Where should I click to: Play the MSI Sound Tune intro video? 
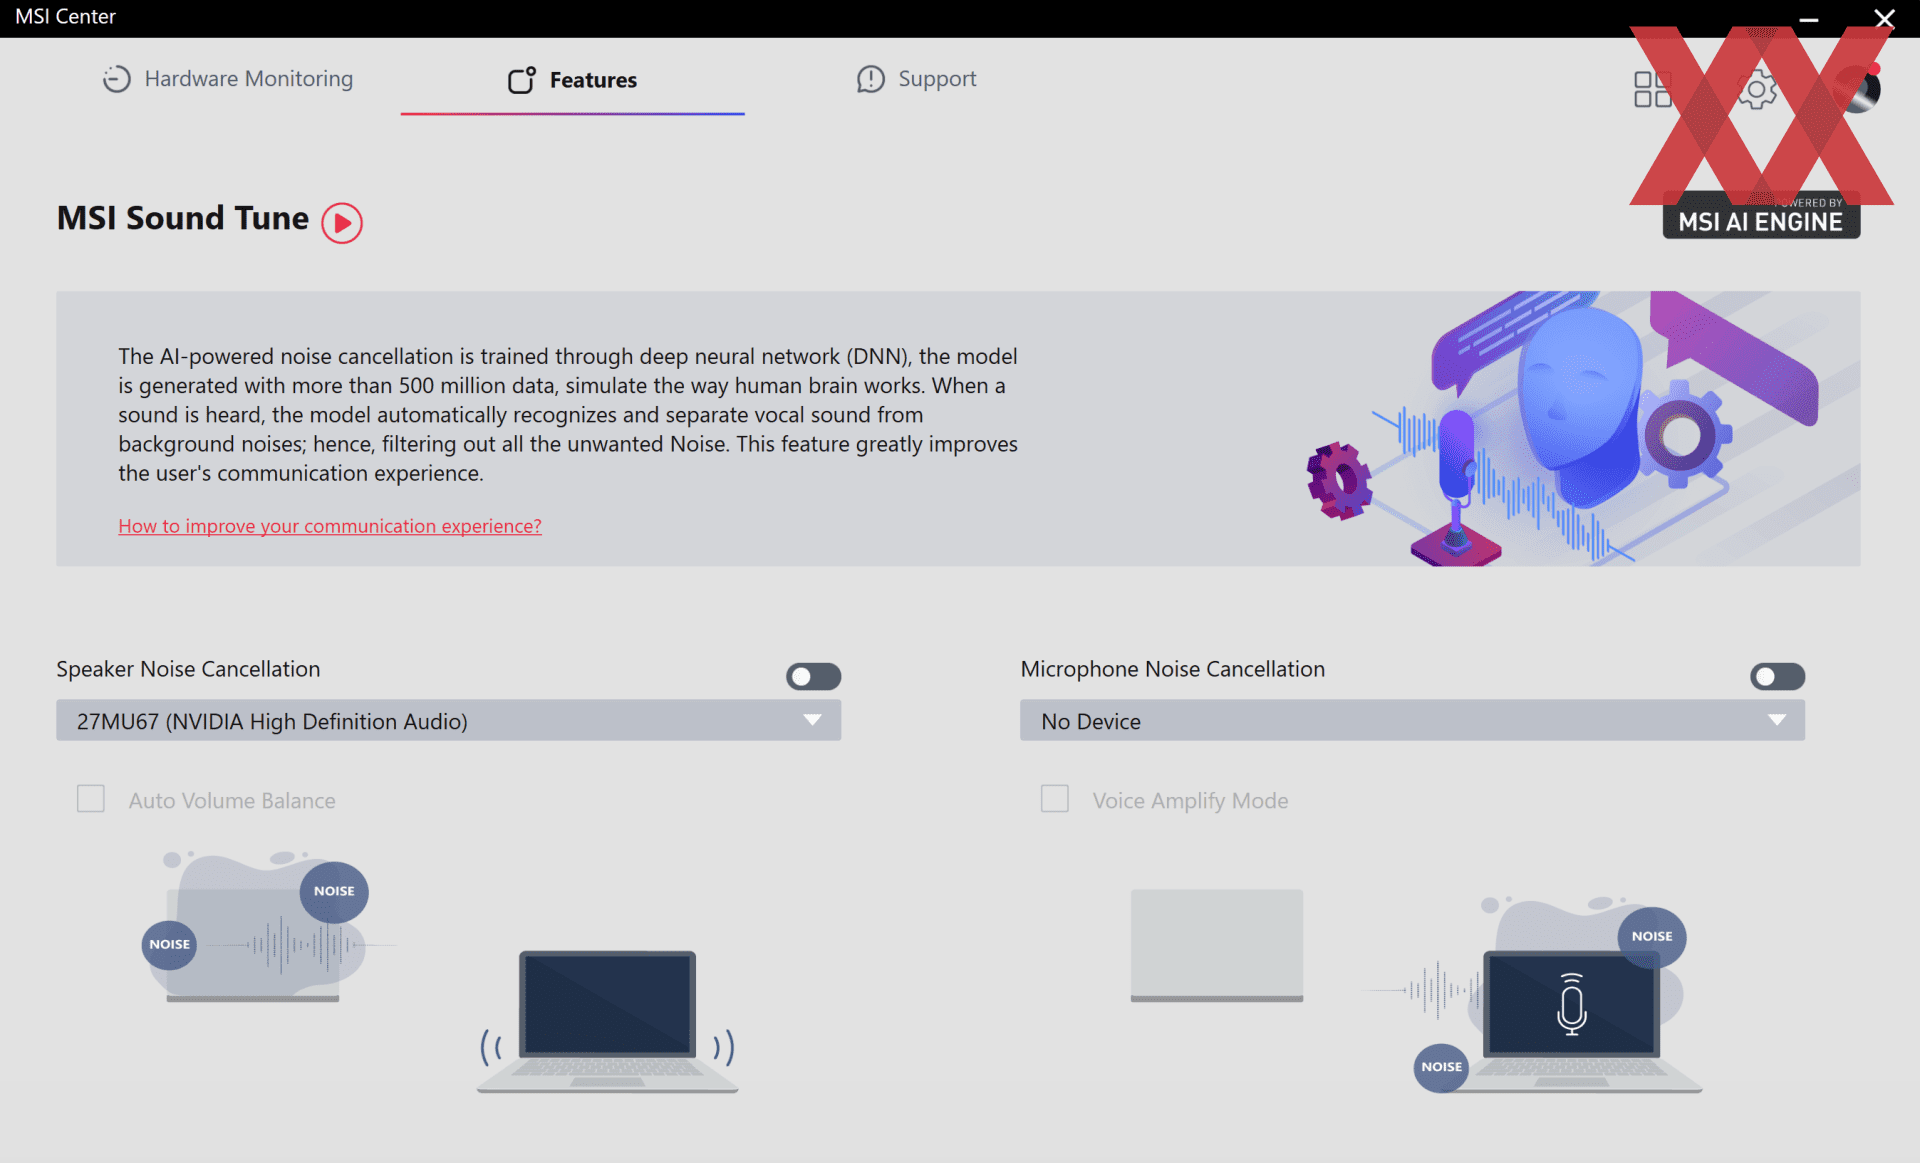[x=342, y=222]
